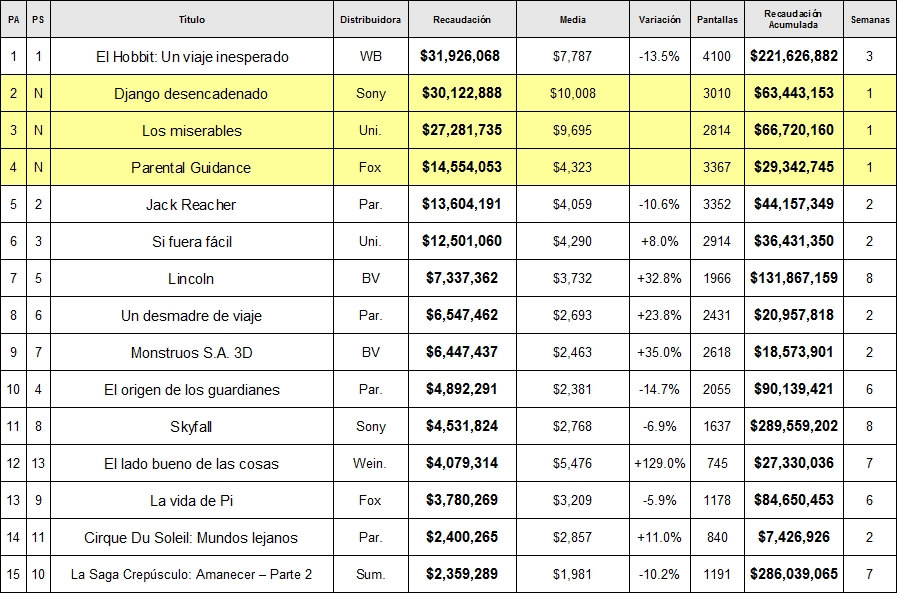Select the Parental Guidance title cell
897x593 pixels.
click(x=192, y=167)
